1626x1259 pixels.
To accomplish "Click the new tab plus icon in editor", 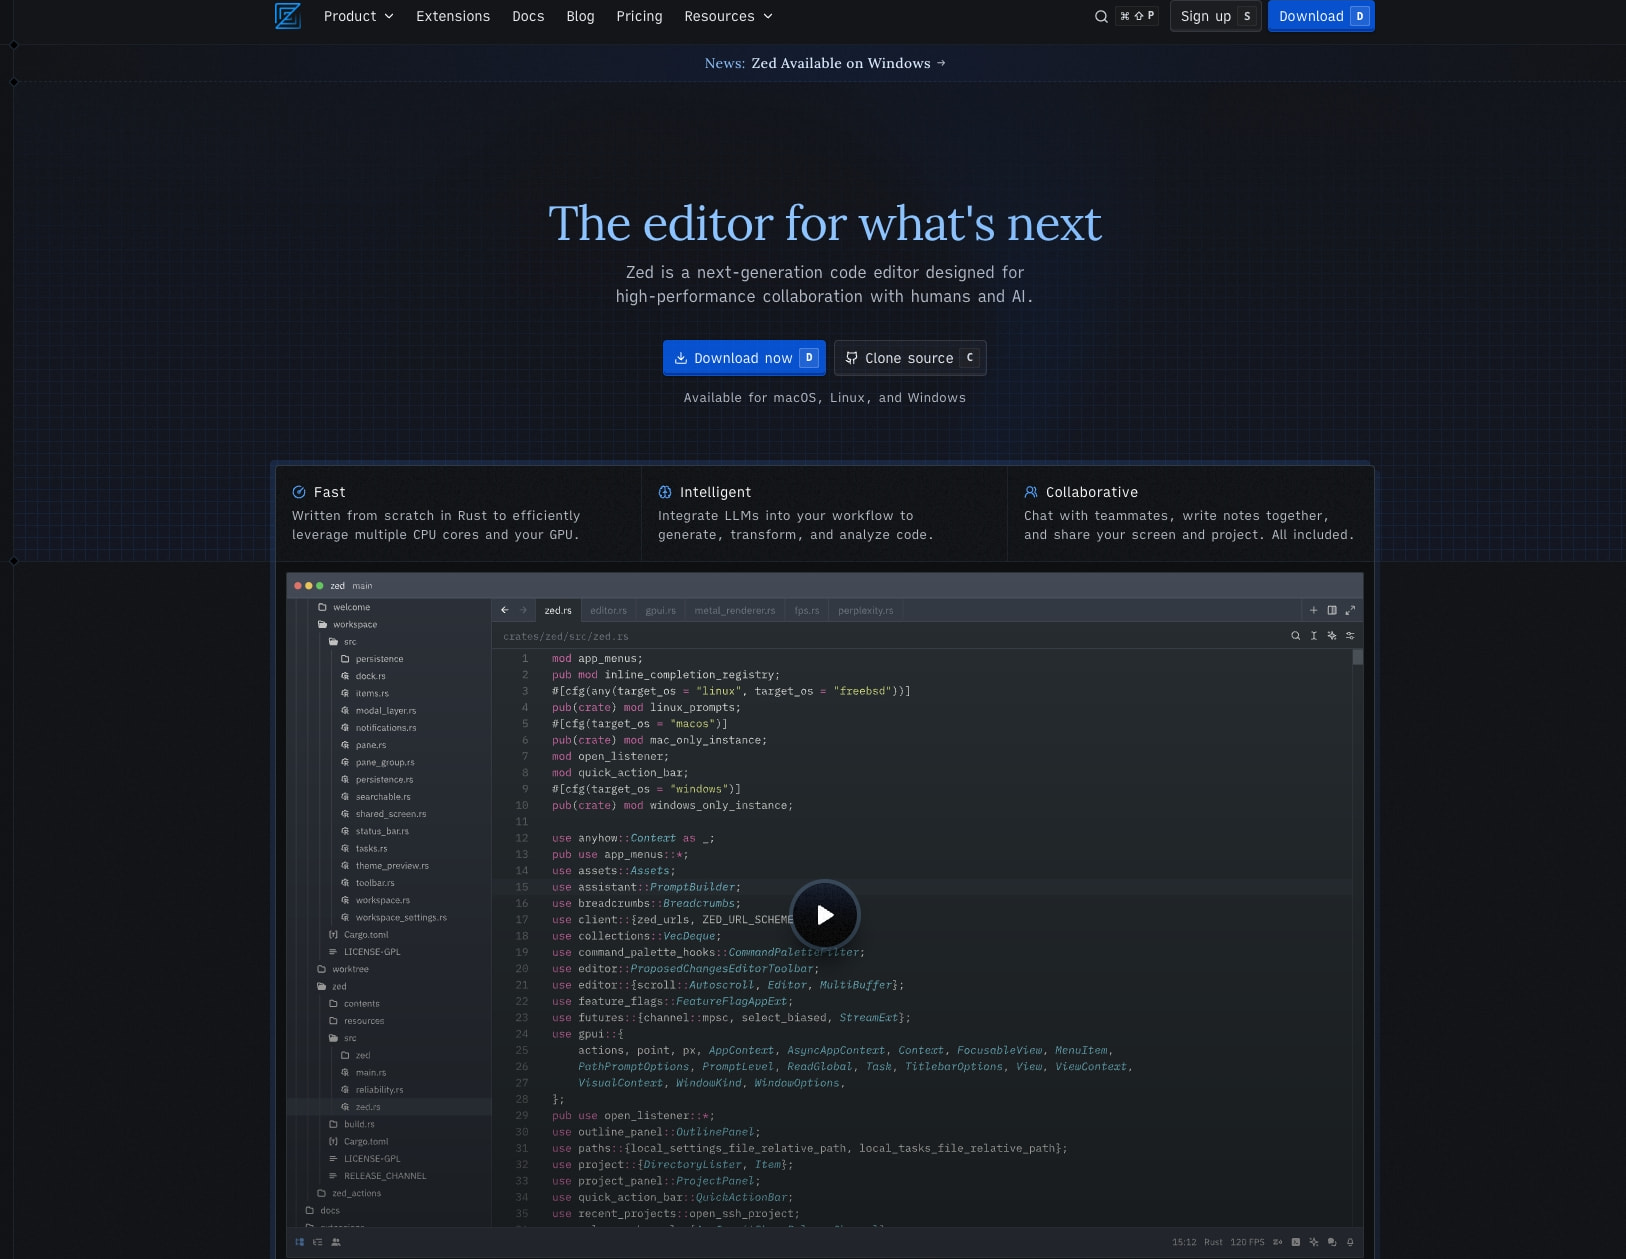I will coord(1314,610).
